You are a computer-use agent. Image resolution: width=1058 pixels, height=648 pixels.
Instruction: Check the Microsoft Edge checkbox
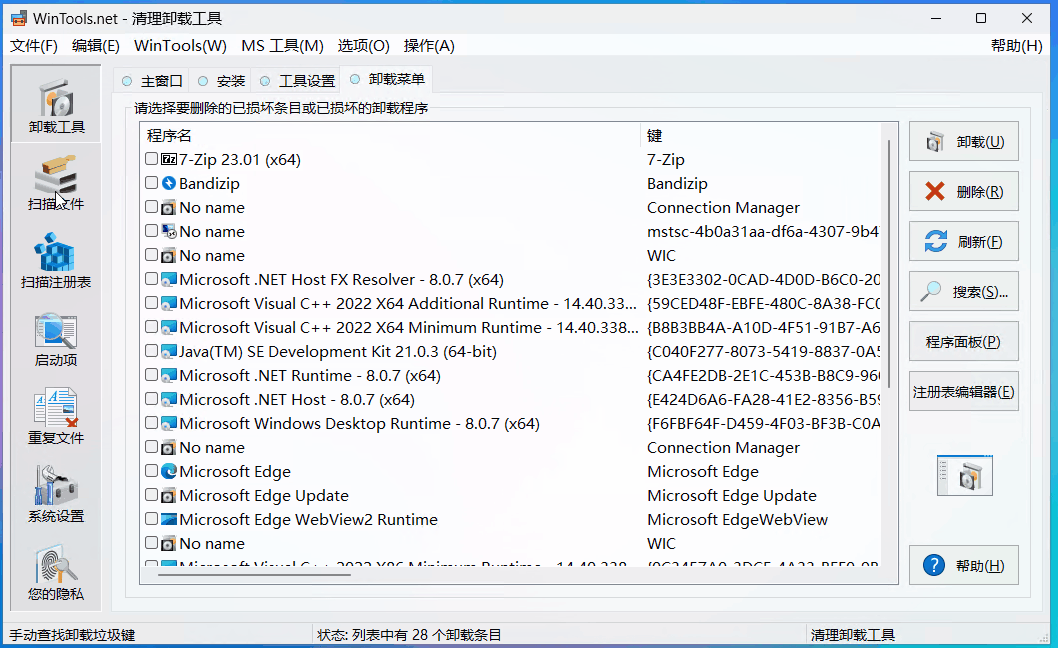tap(151, 470)
